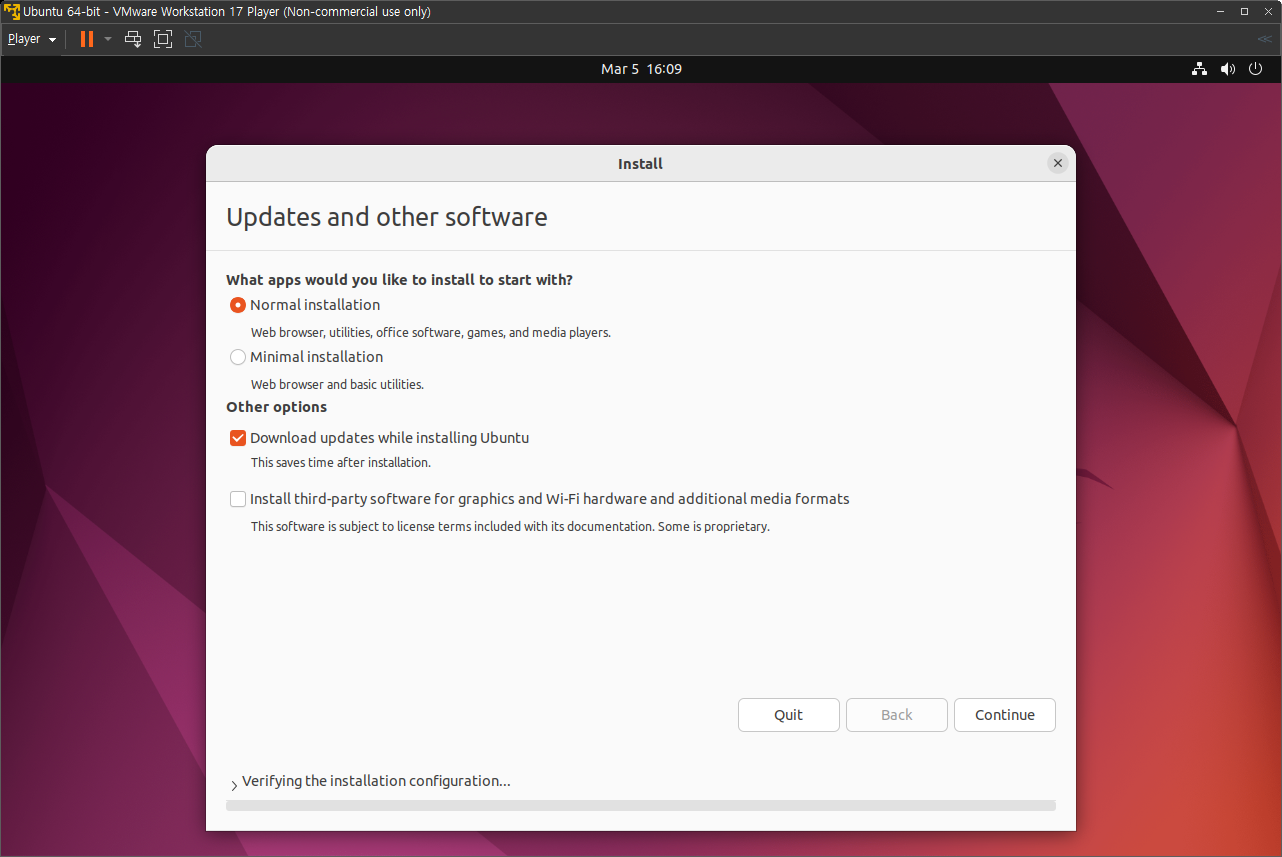Pause the virtual machine
1282x857 pixels.
(x=87, y=39)
